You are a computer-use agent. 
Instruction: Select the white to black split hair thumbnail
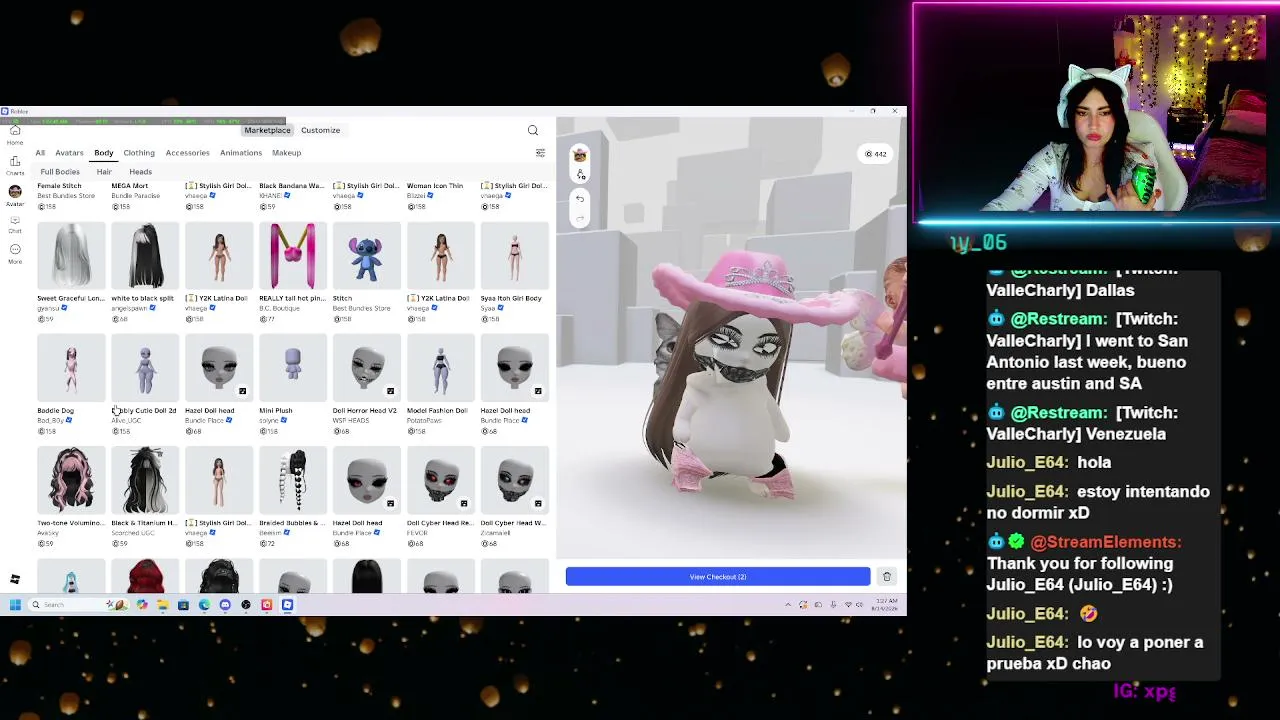(x=145, y=256)
